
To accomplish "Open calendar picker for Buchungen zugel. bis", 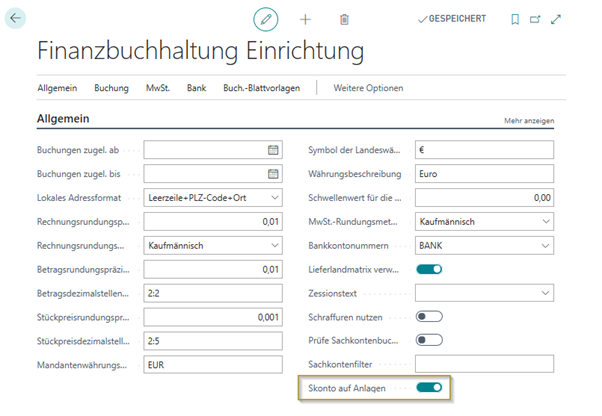I will pos(273,174).
